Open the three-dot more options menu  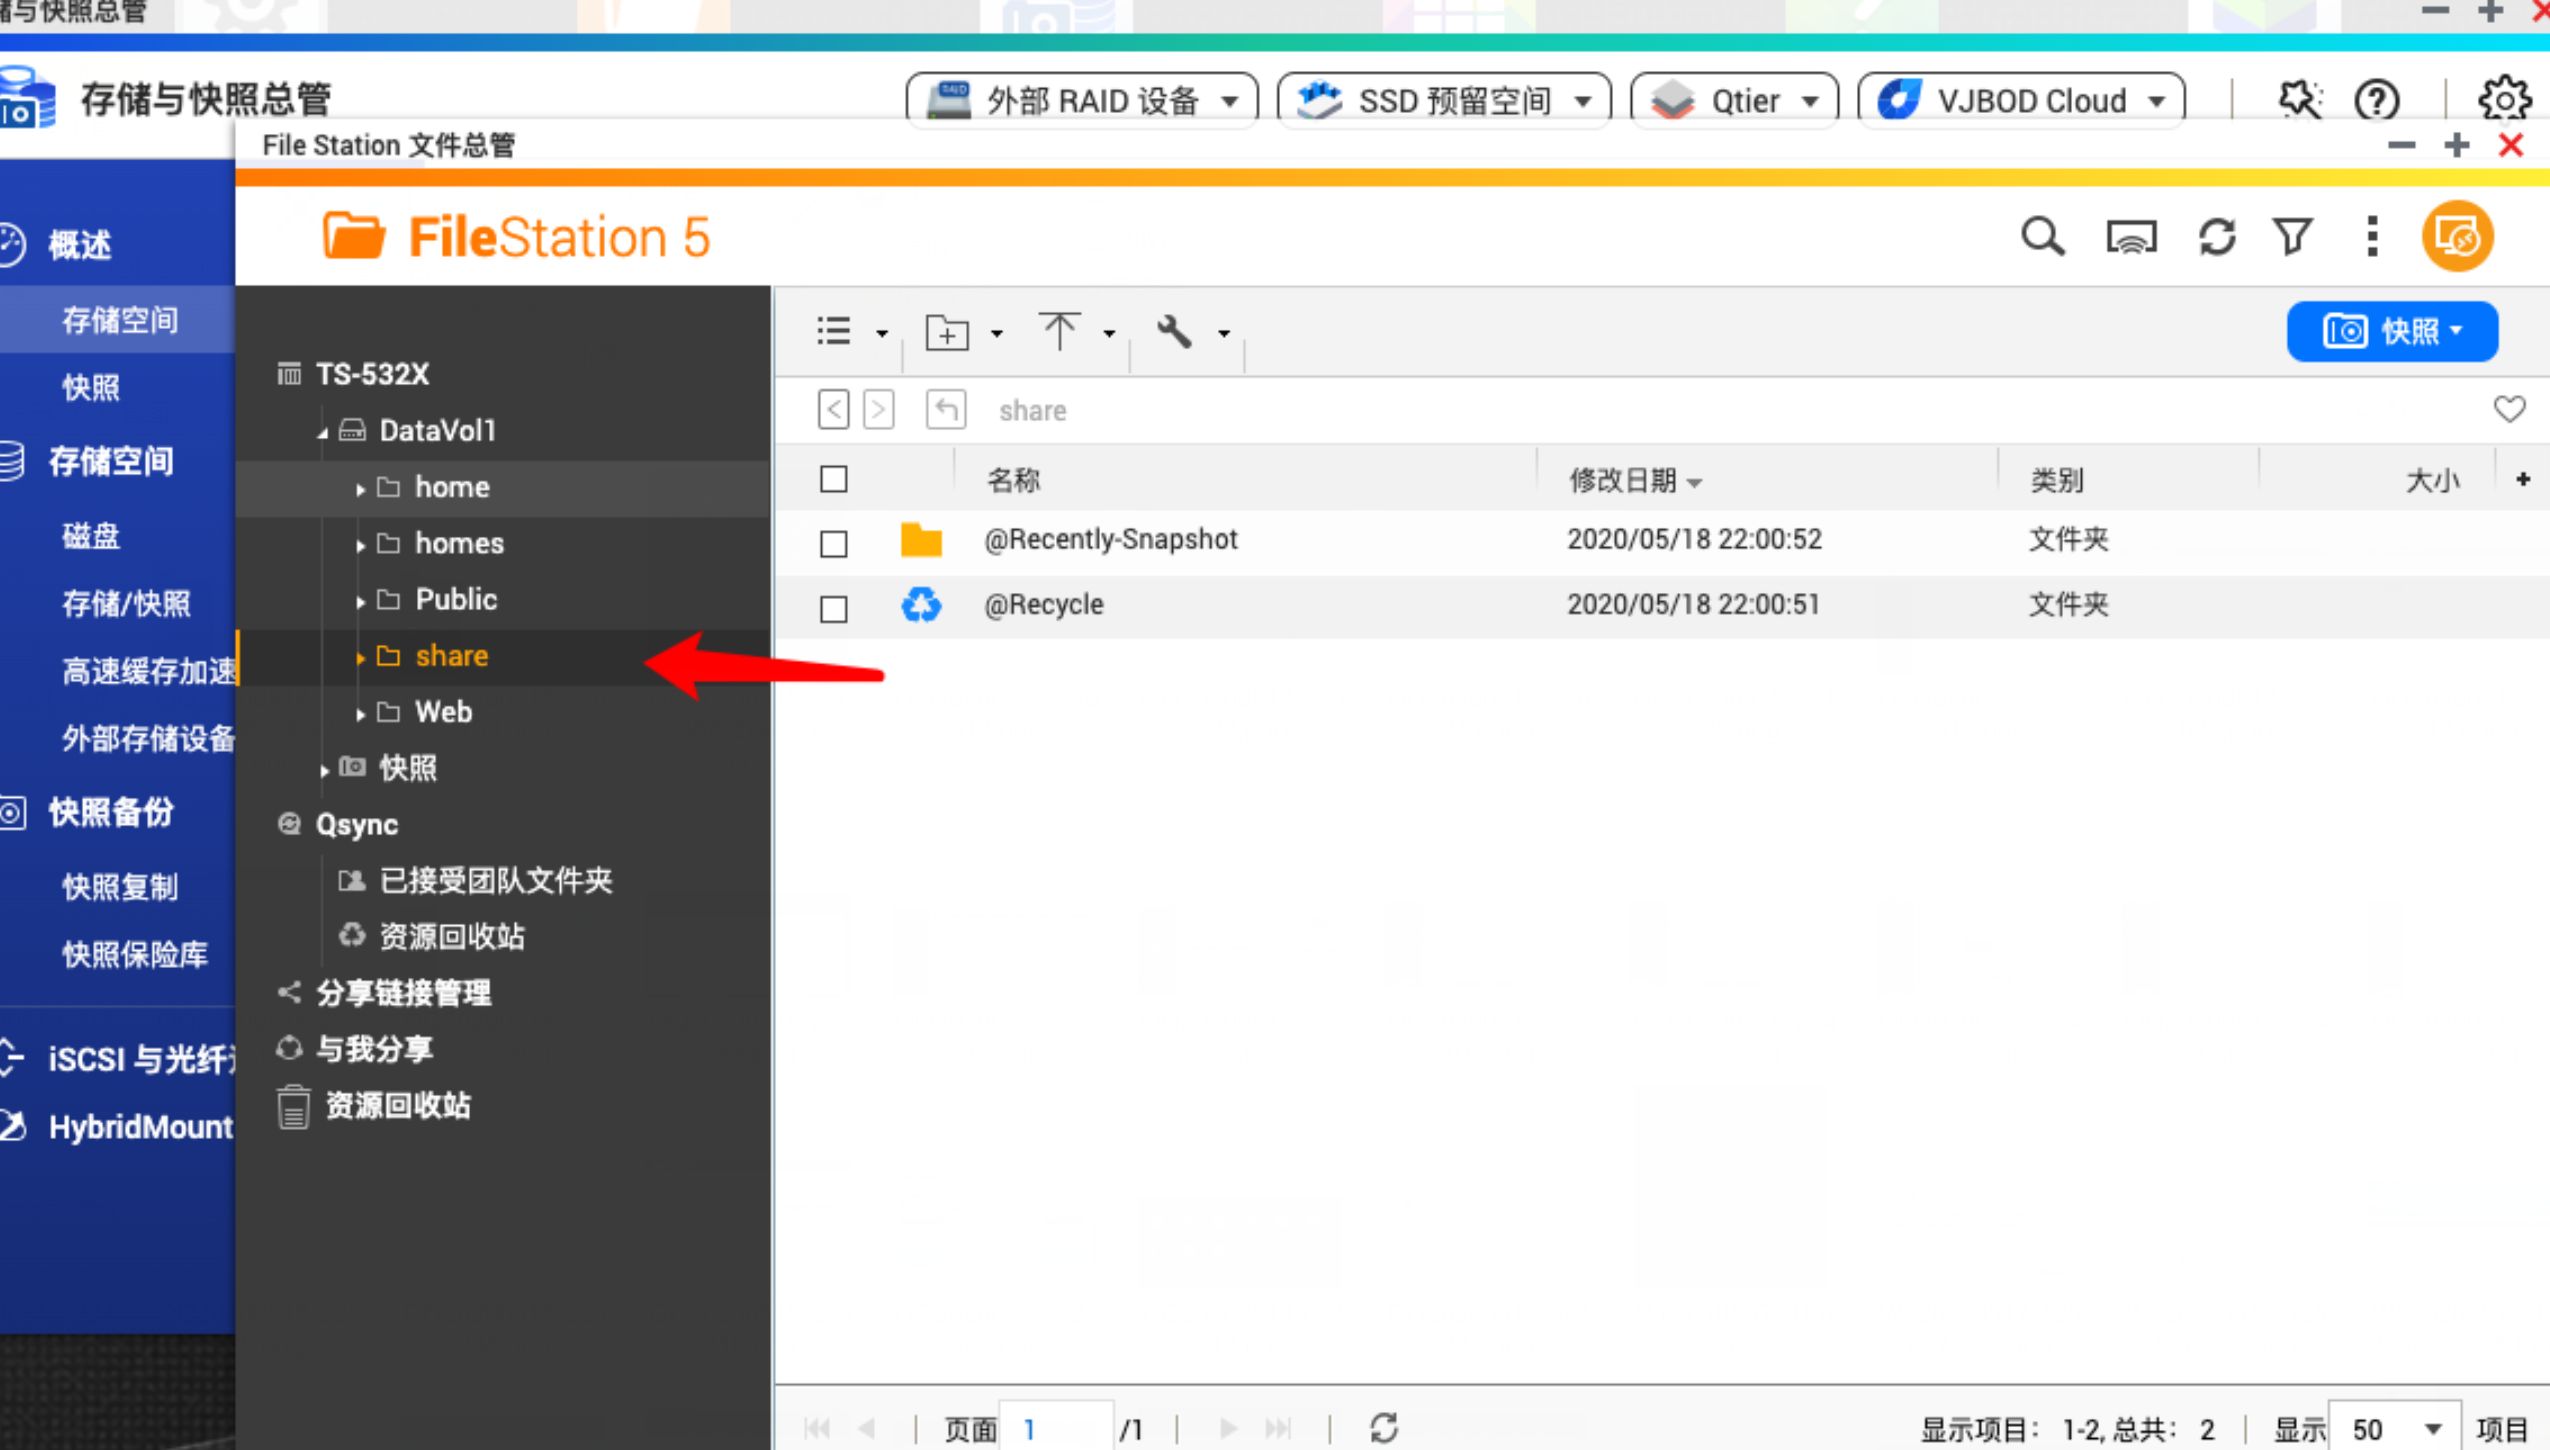point(2371,238)
